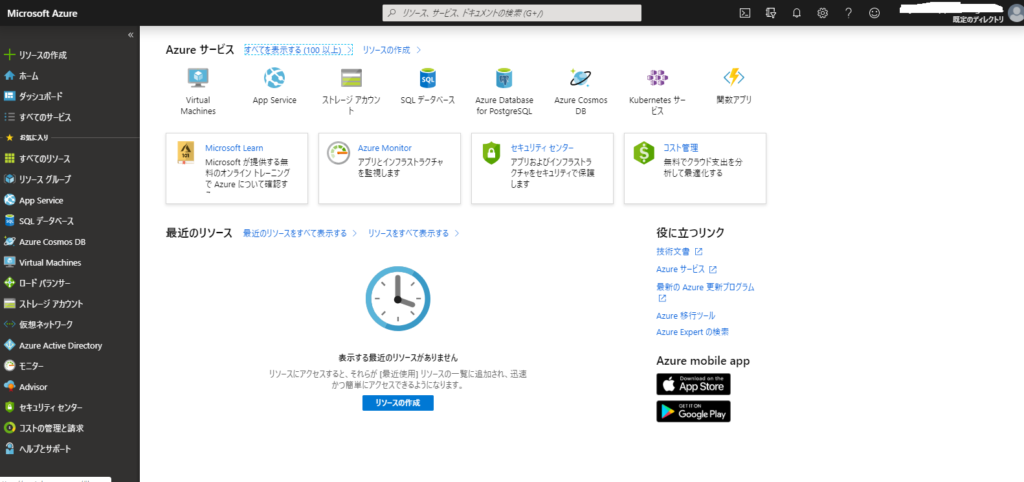Screen dimensions: 1024x482
Task: Click the Microsoft Azure logo text
Action: coord(42,13)
